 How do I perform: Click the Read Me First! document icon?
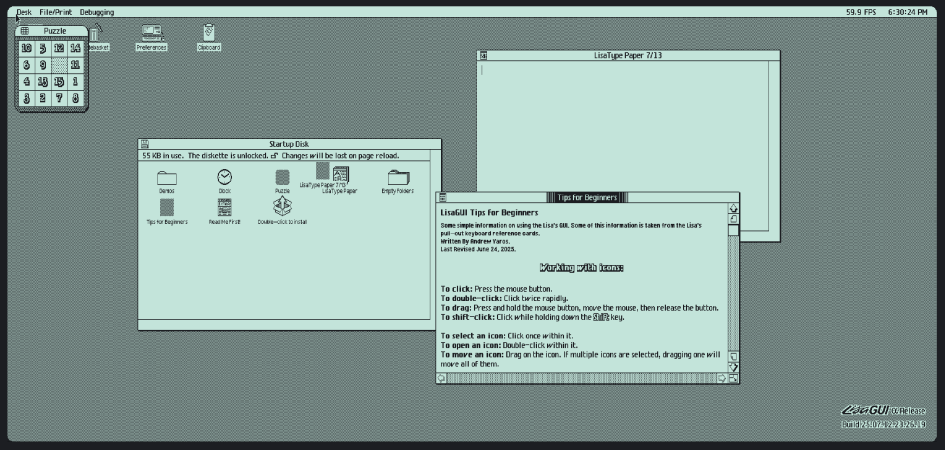click(224, 207)
